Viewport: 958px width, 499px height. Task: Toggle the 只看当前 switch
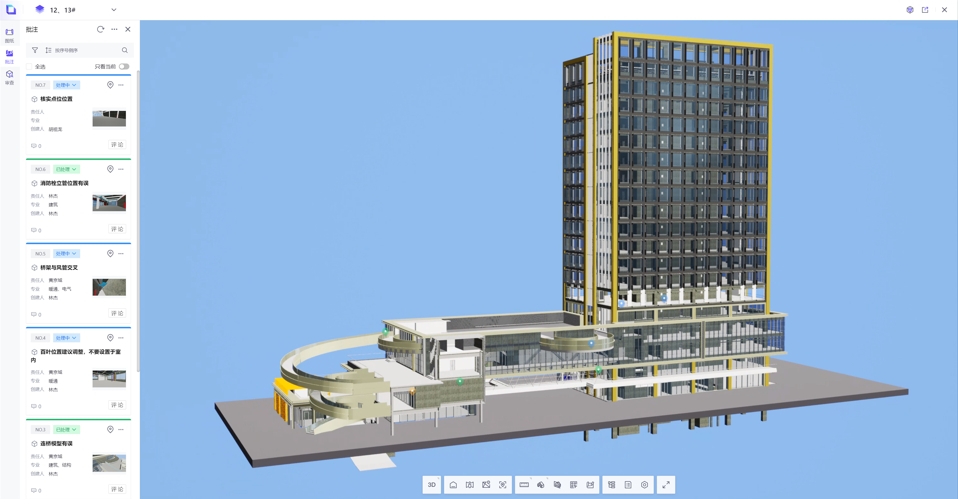(124, 67)
